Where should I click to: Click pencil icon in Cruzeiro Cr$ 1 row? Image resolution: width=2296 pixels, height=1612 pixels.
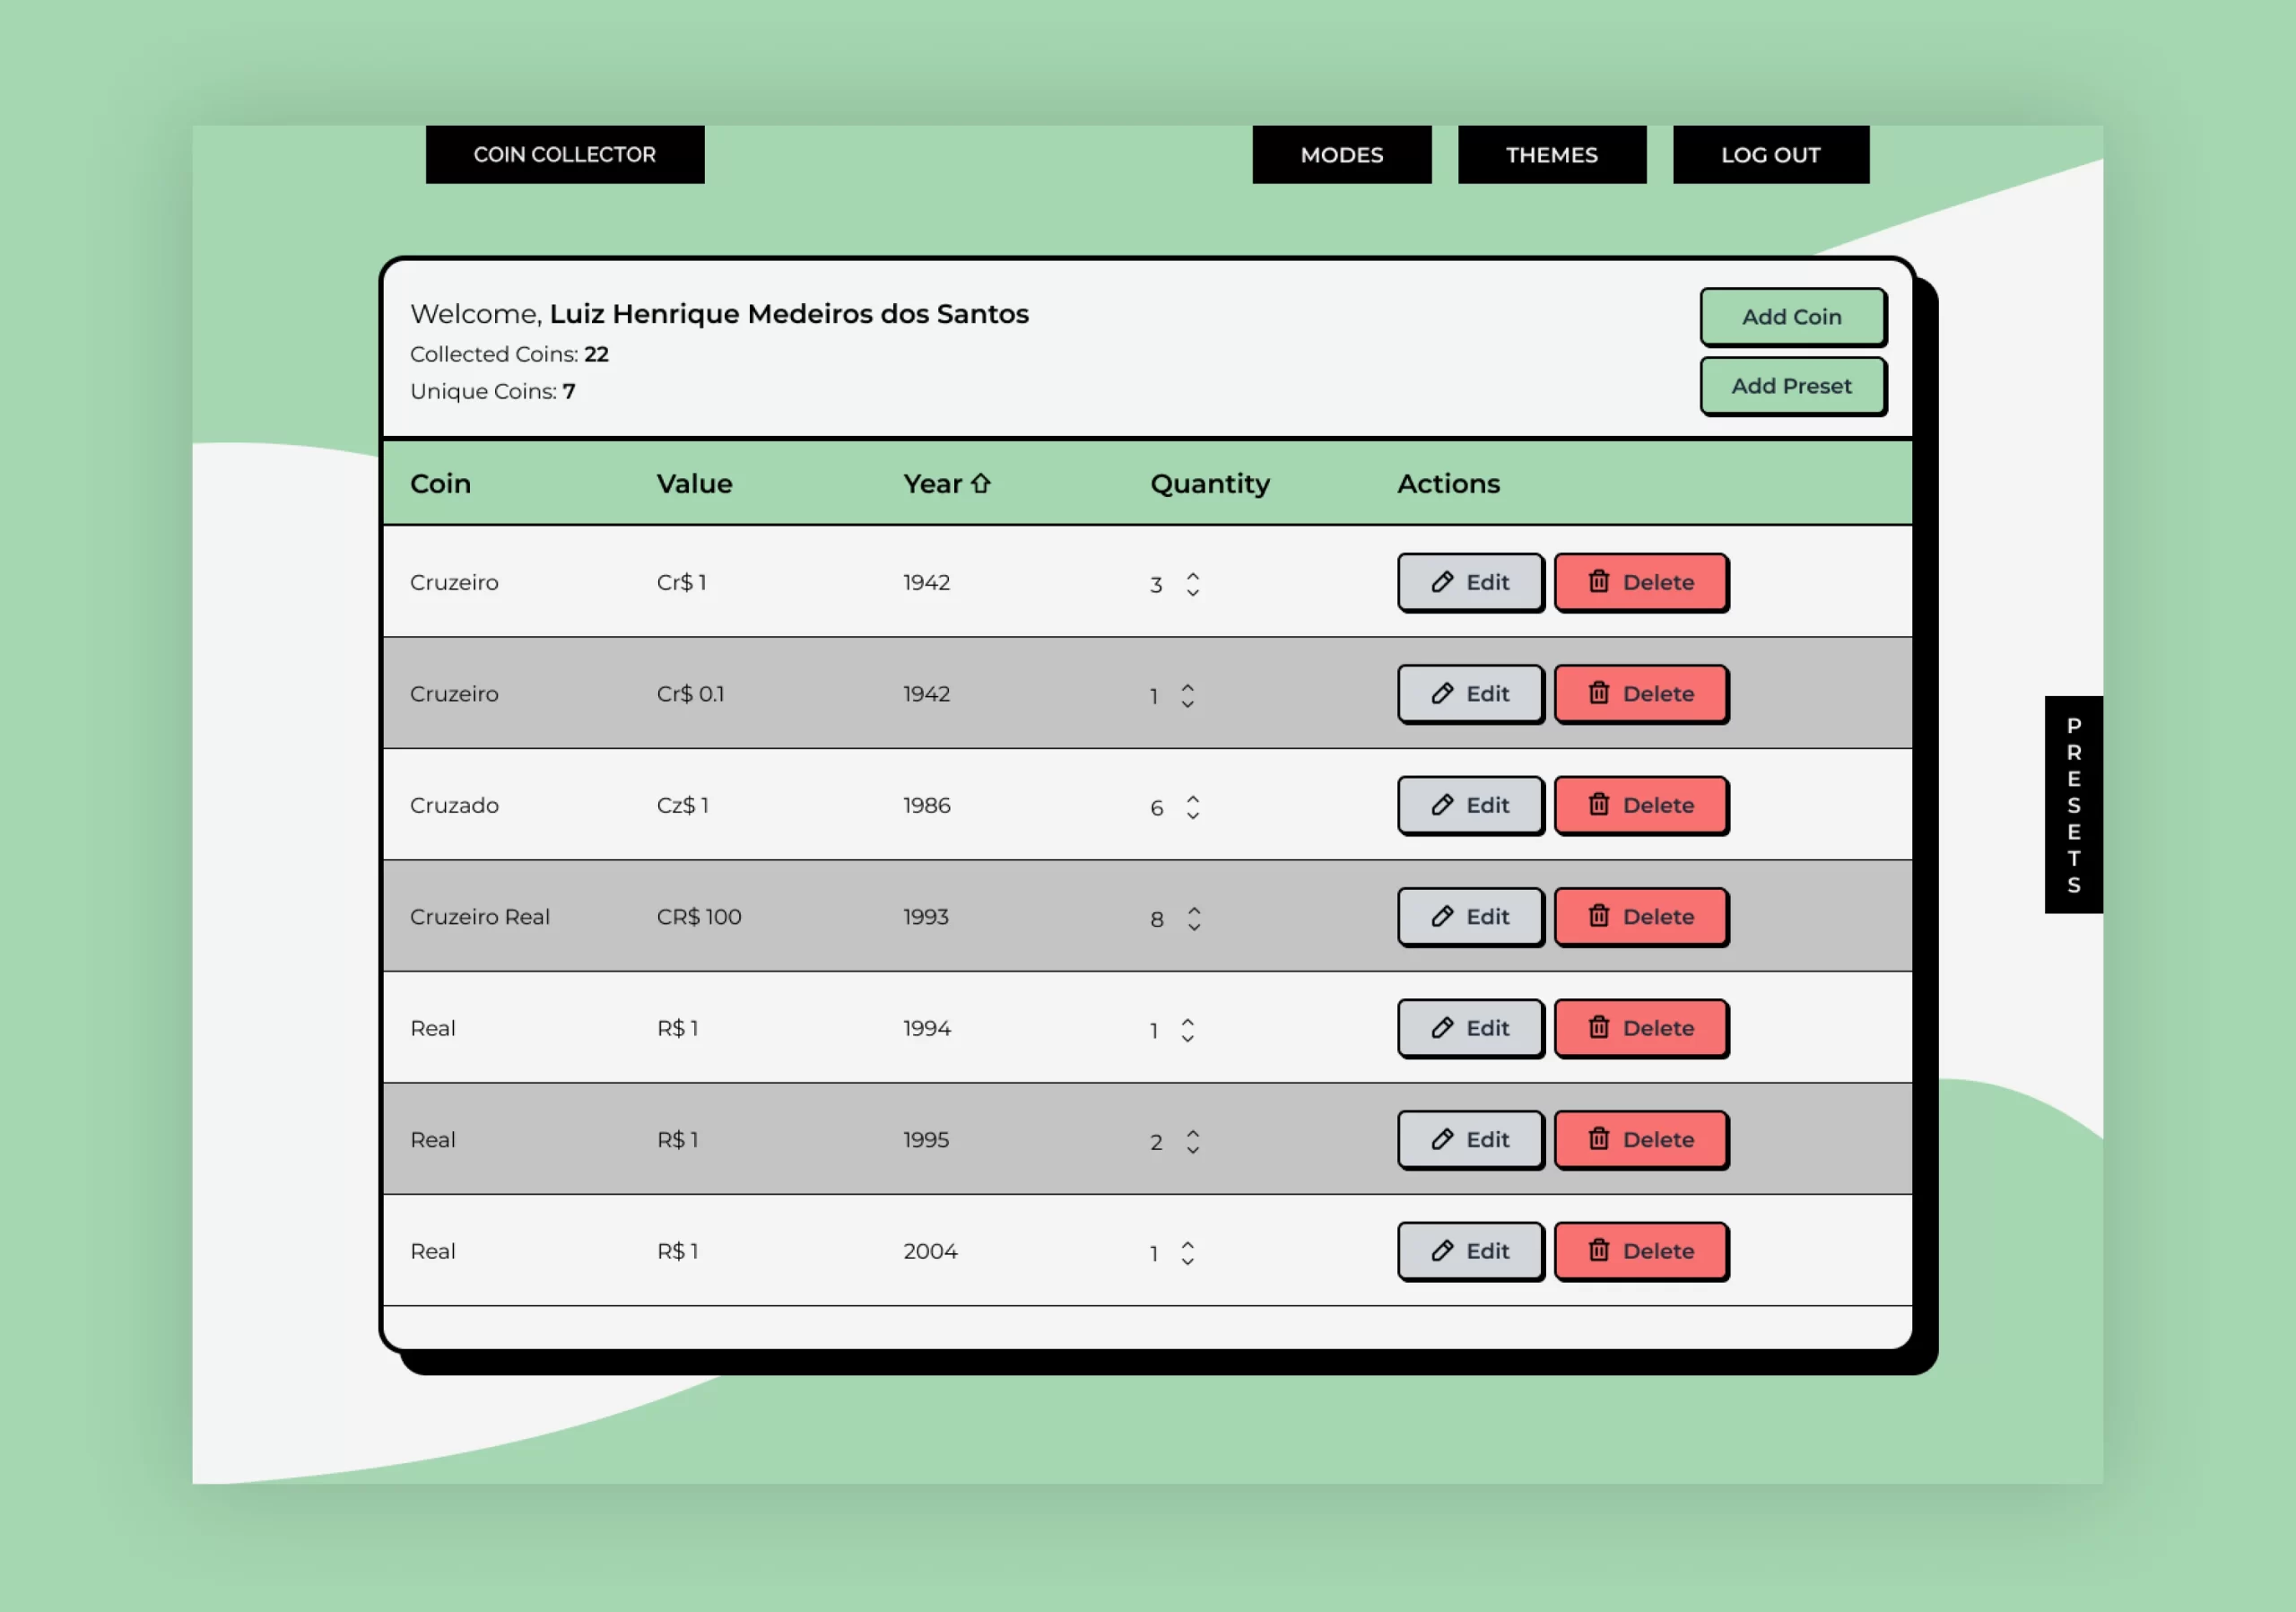(x=1441, y=582)
